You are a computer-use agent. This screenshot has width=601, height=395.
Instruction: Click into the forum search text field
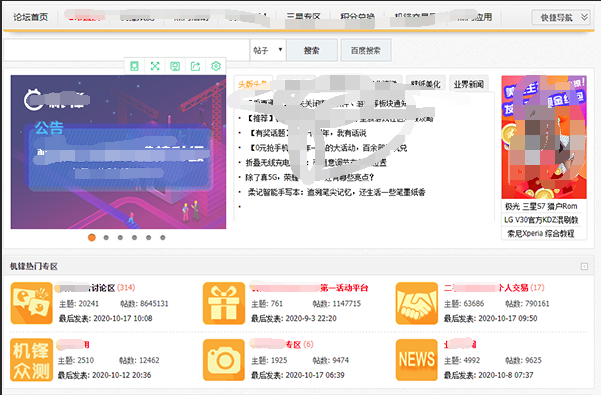[126, 50]
